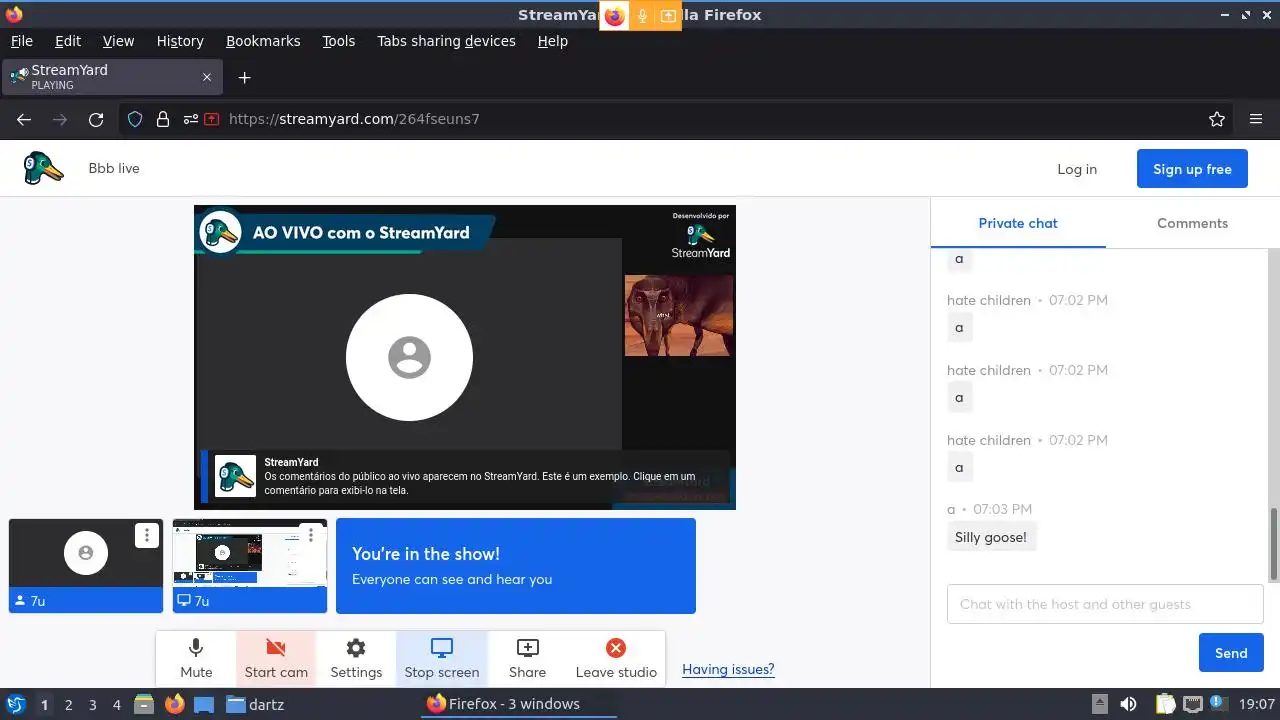Switch to workspace 4
Image resolution: width=1280 pixels, height=720 pixels.
116,704
